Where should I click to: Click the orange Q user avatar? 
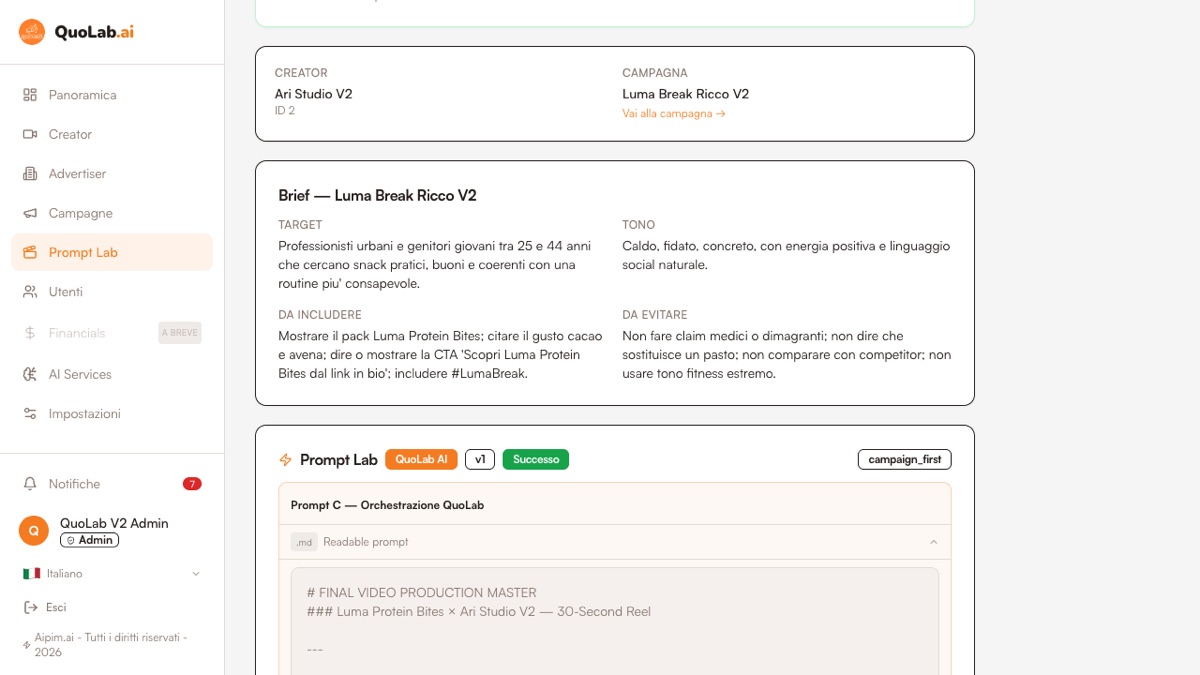click(x=34, y=531)
